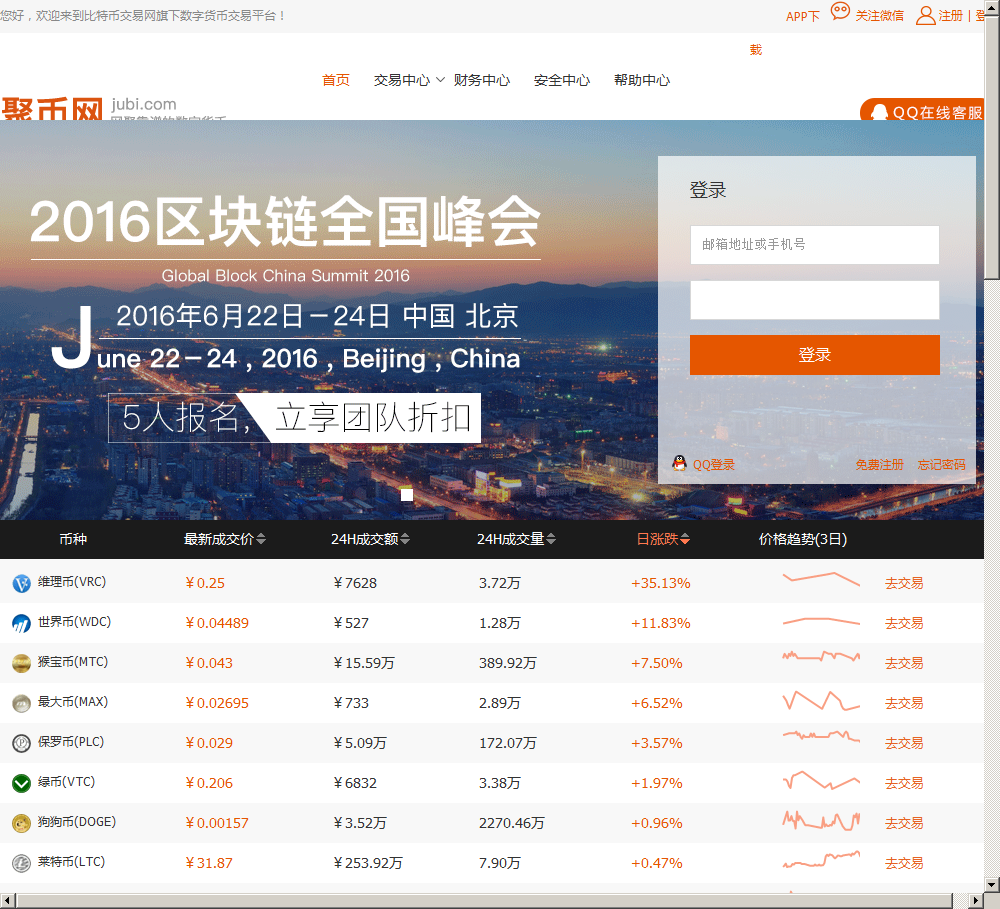This screenshot has width=1000, height=909.
Task: Click 去交易 for WDC row
Action: 904,623
